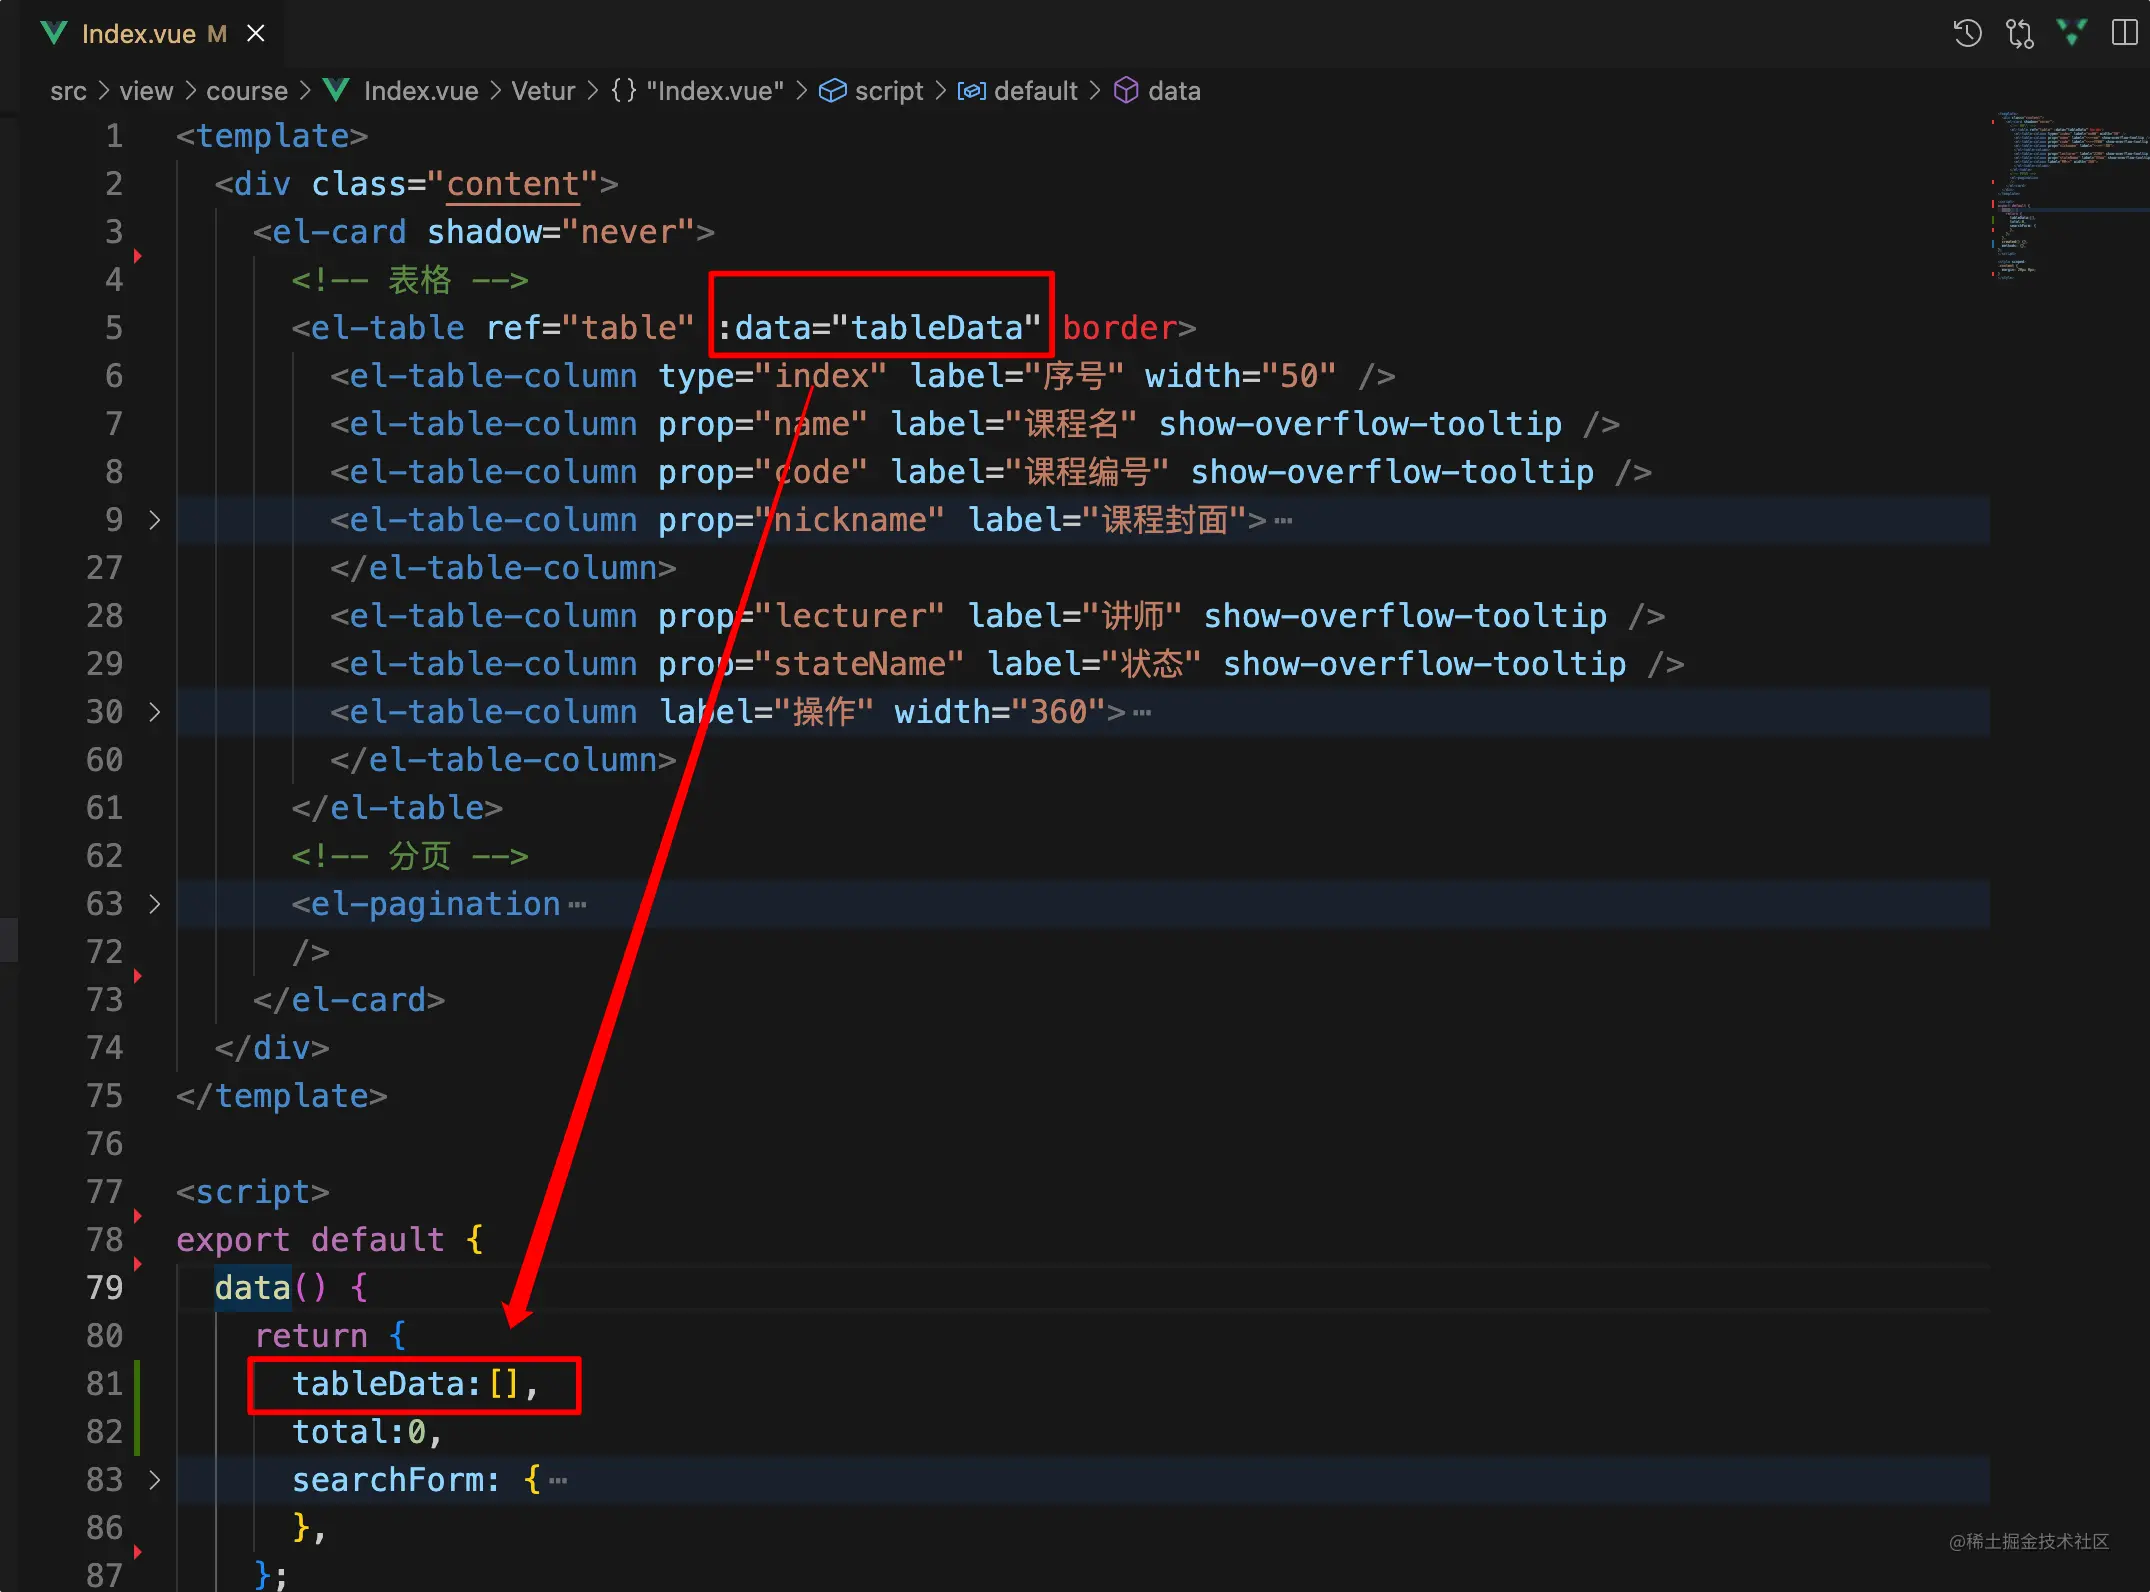This screenshot has height=1592, width=2150.
Task: Expand the folded 操作 column at line 30
Action: pos(154,712)
